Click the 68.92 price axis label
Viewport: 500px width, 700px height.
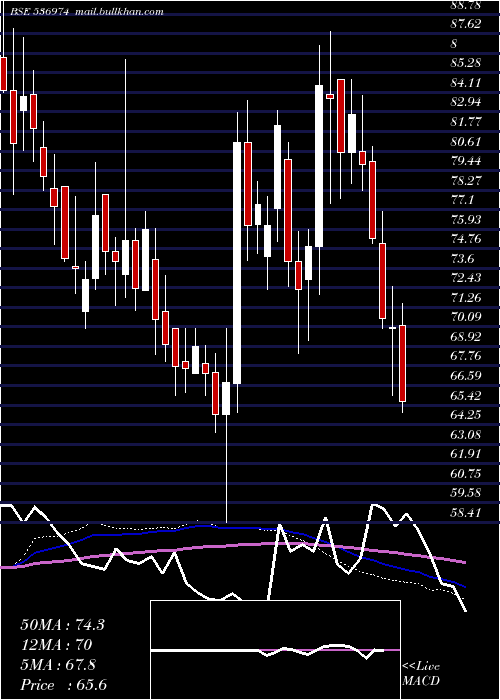[x=466, y=337]
